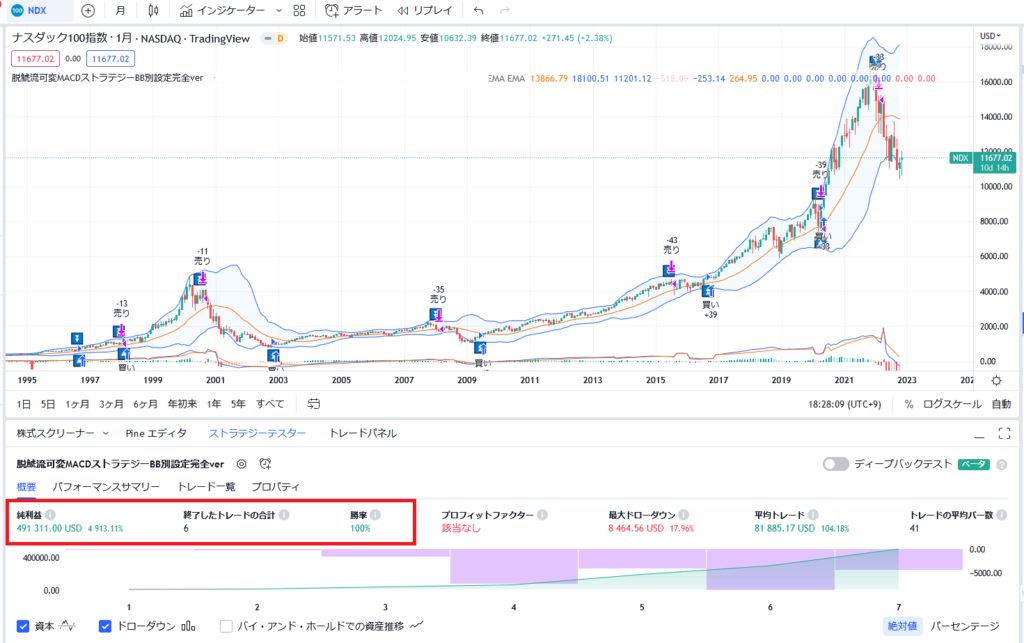Open the Pine エディタ tab
Viewport: 1024px width, 643px height.
(x=156, y=433)
